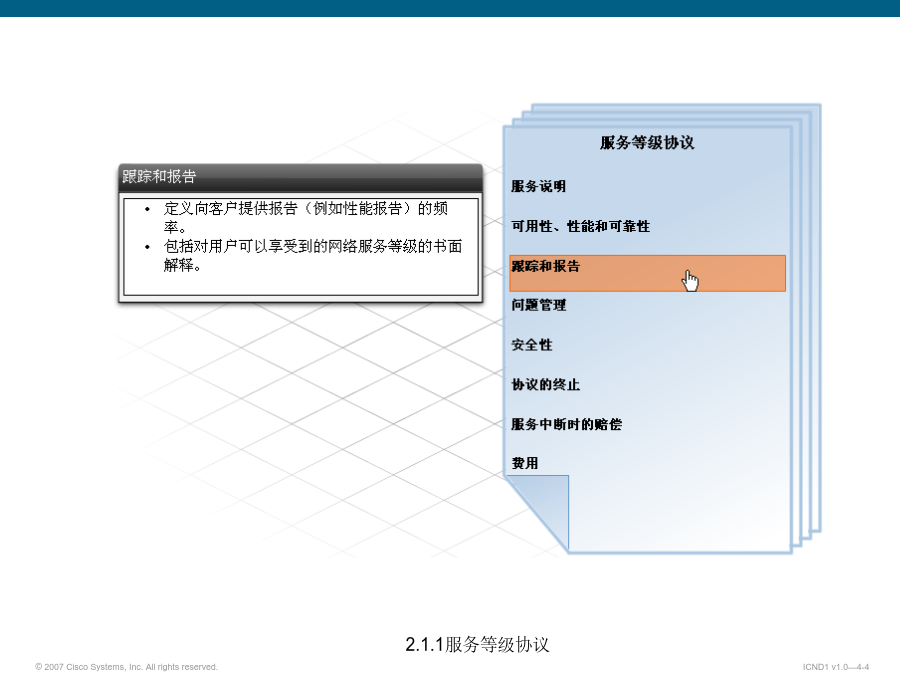This screenshot has width=900, height=675.
Task: Click the 可用性、性能和可靠性 entry
Action: [580, 226]
